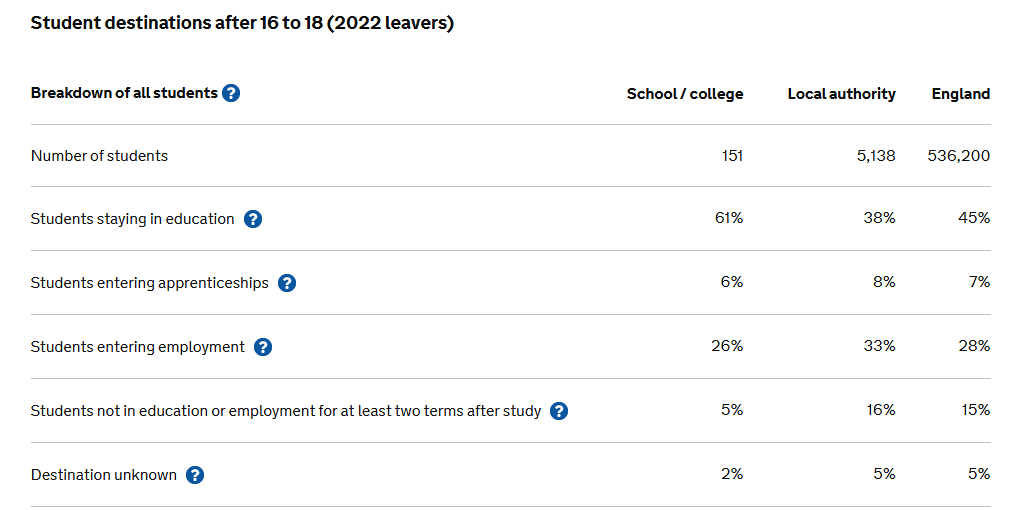1026x510 pixels.
Task: Show help for Students entering employment
Action: click(263, 347)
